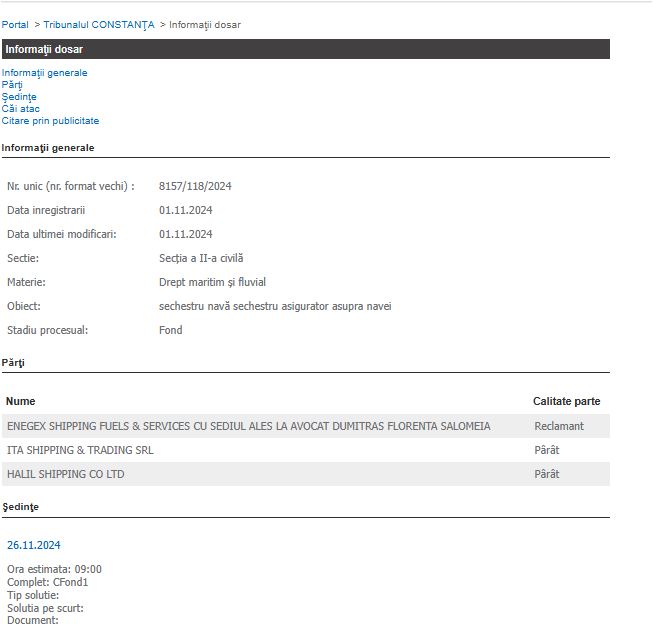Viewport: 653px width, 631px height.
Task: Click the Citare prin publicitate link
Action: [x=50, y=121]
